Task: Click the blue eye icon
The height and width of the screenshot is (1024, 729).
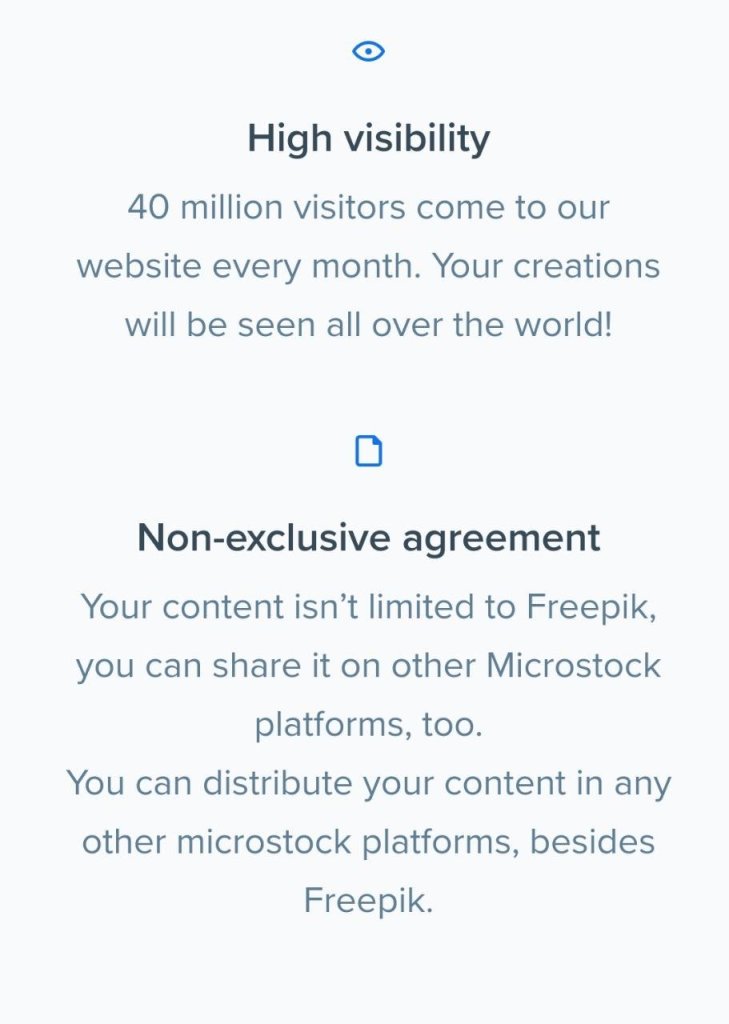Action: [x=368, y=52]
